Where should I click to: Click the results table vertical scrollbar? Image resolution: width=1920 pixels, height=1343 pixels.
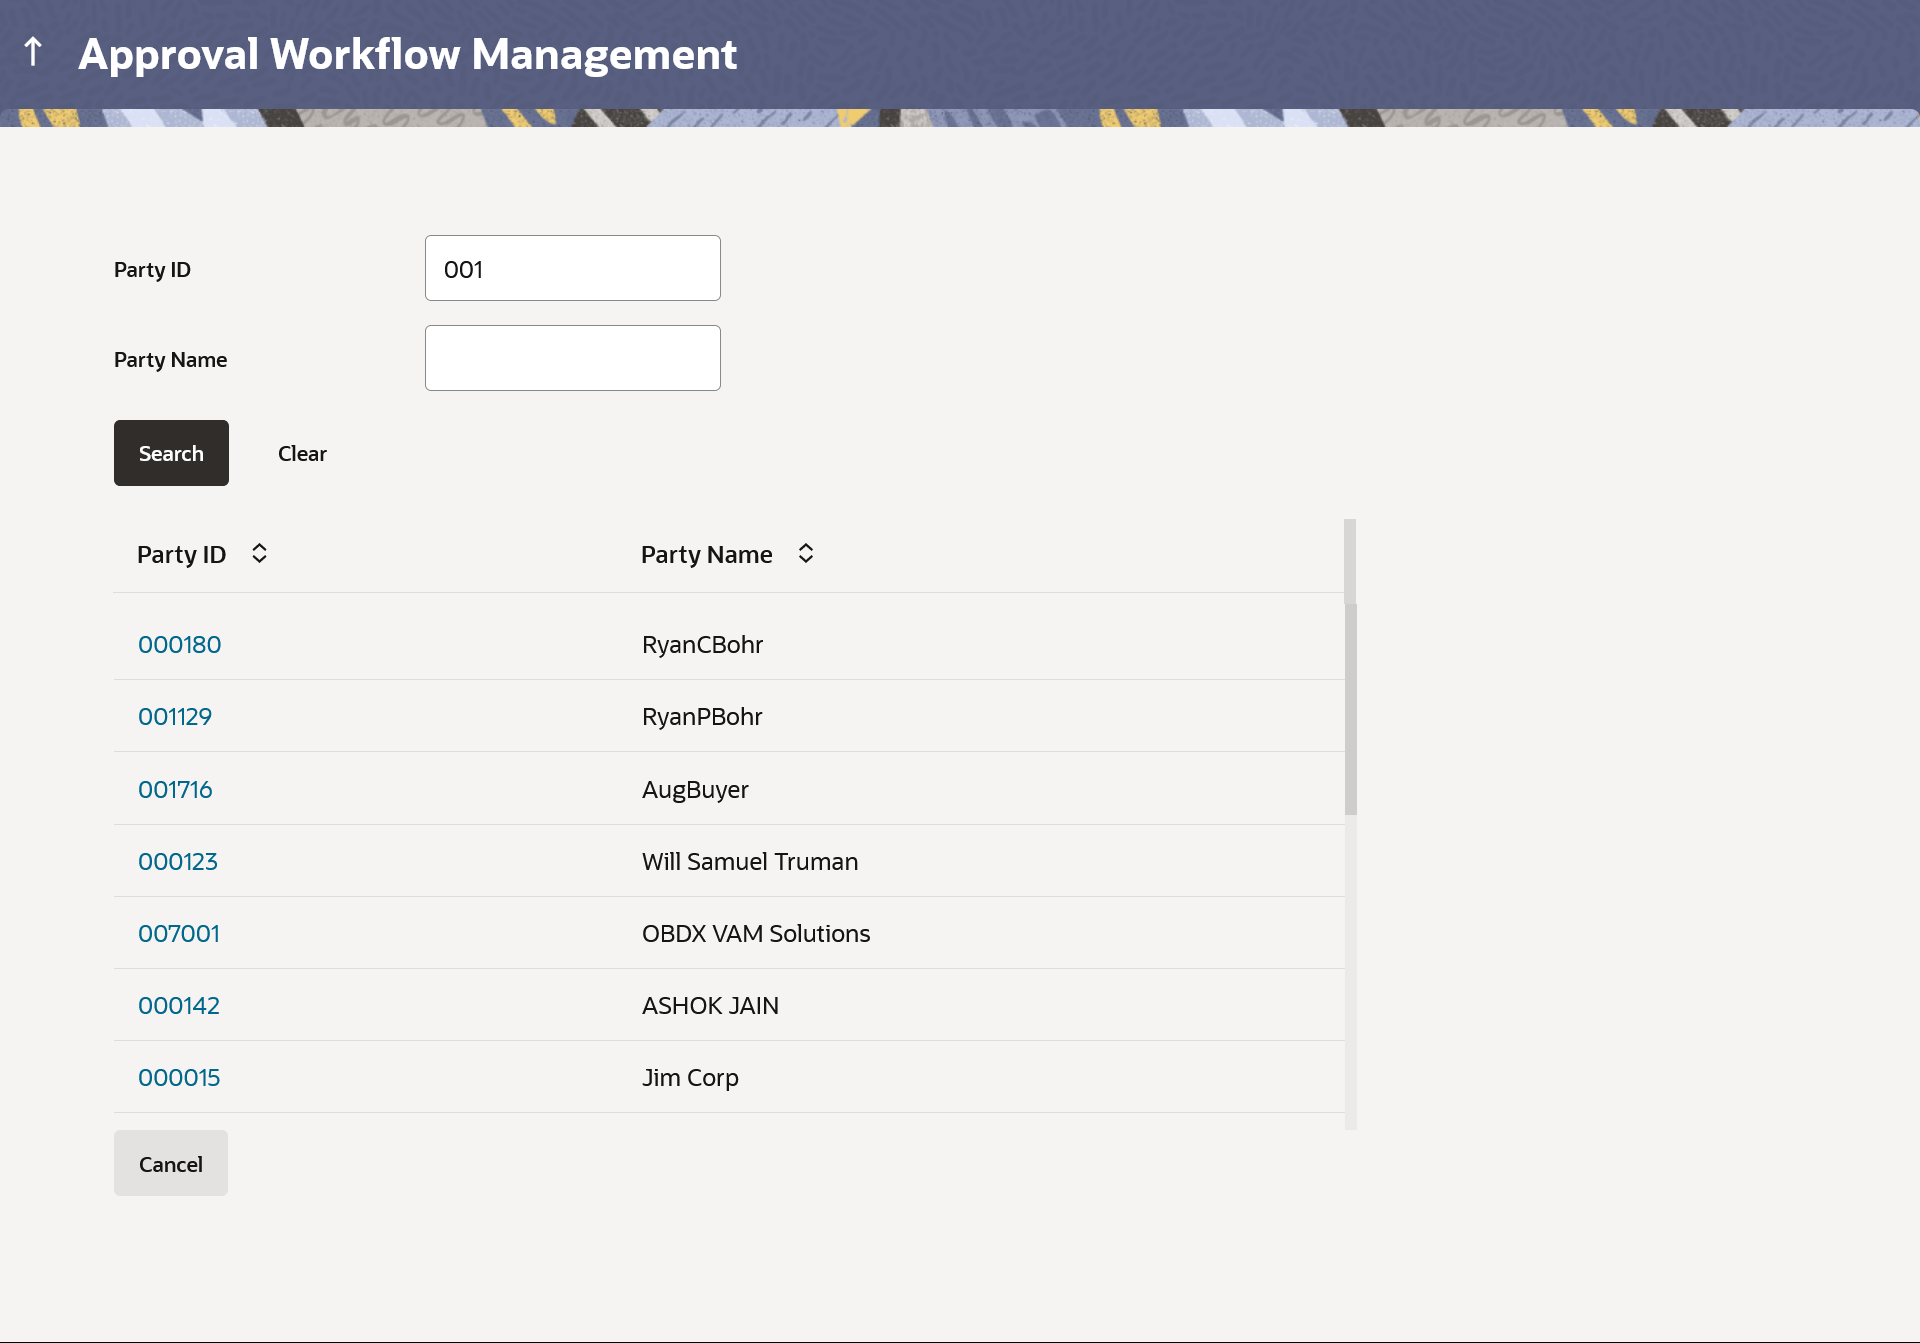point(1350,708)
